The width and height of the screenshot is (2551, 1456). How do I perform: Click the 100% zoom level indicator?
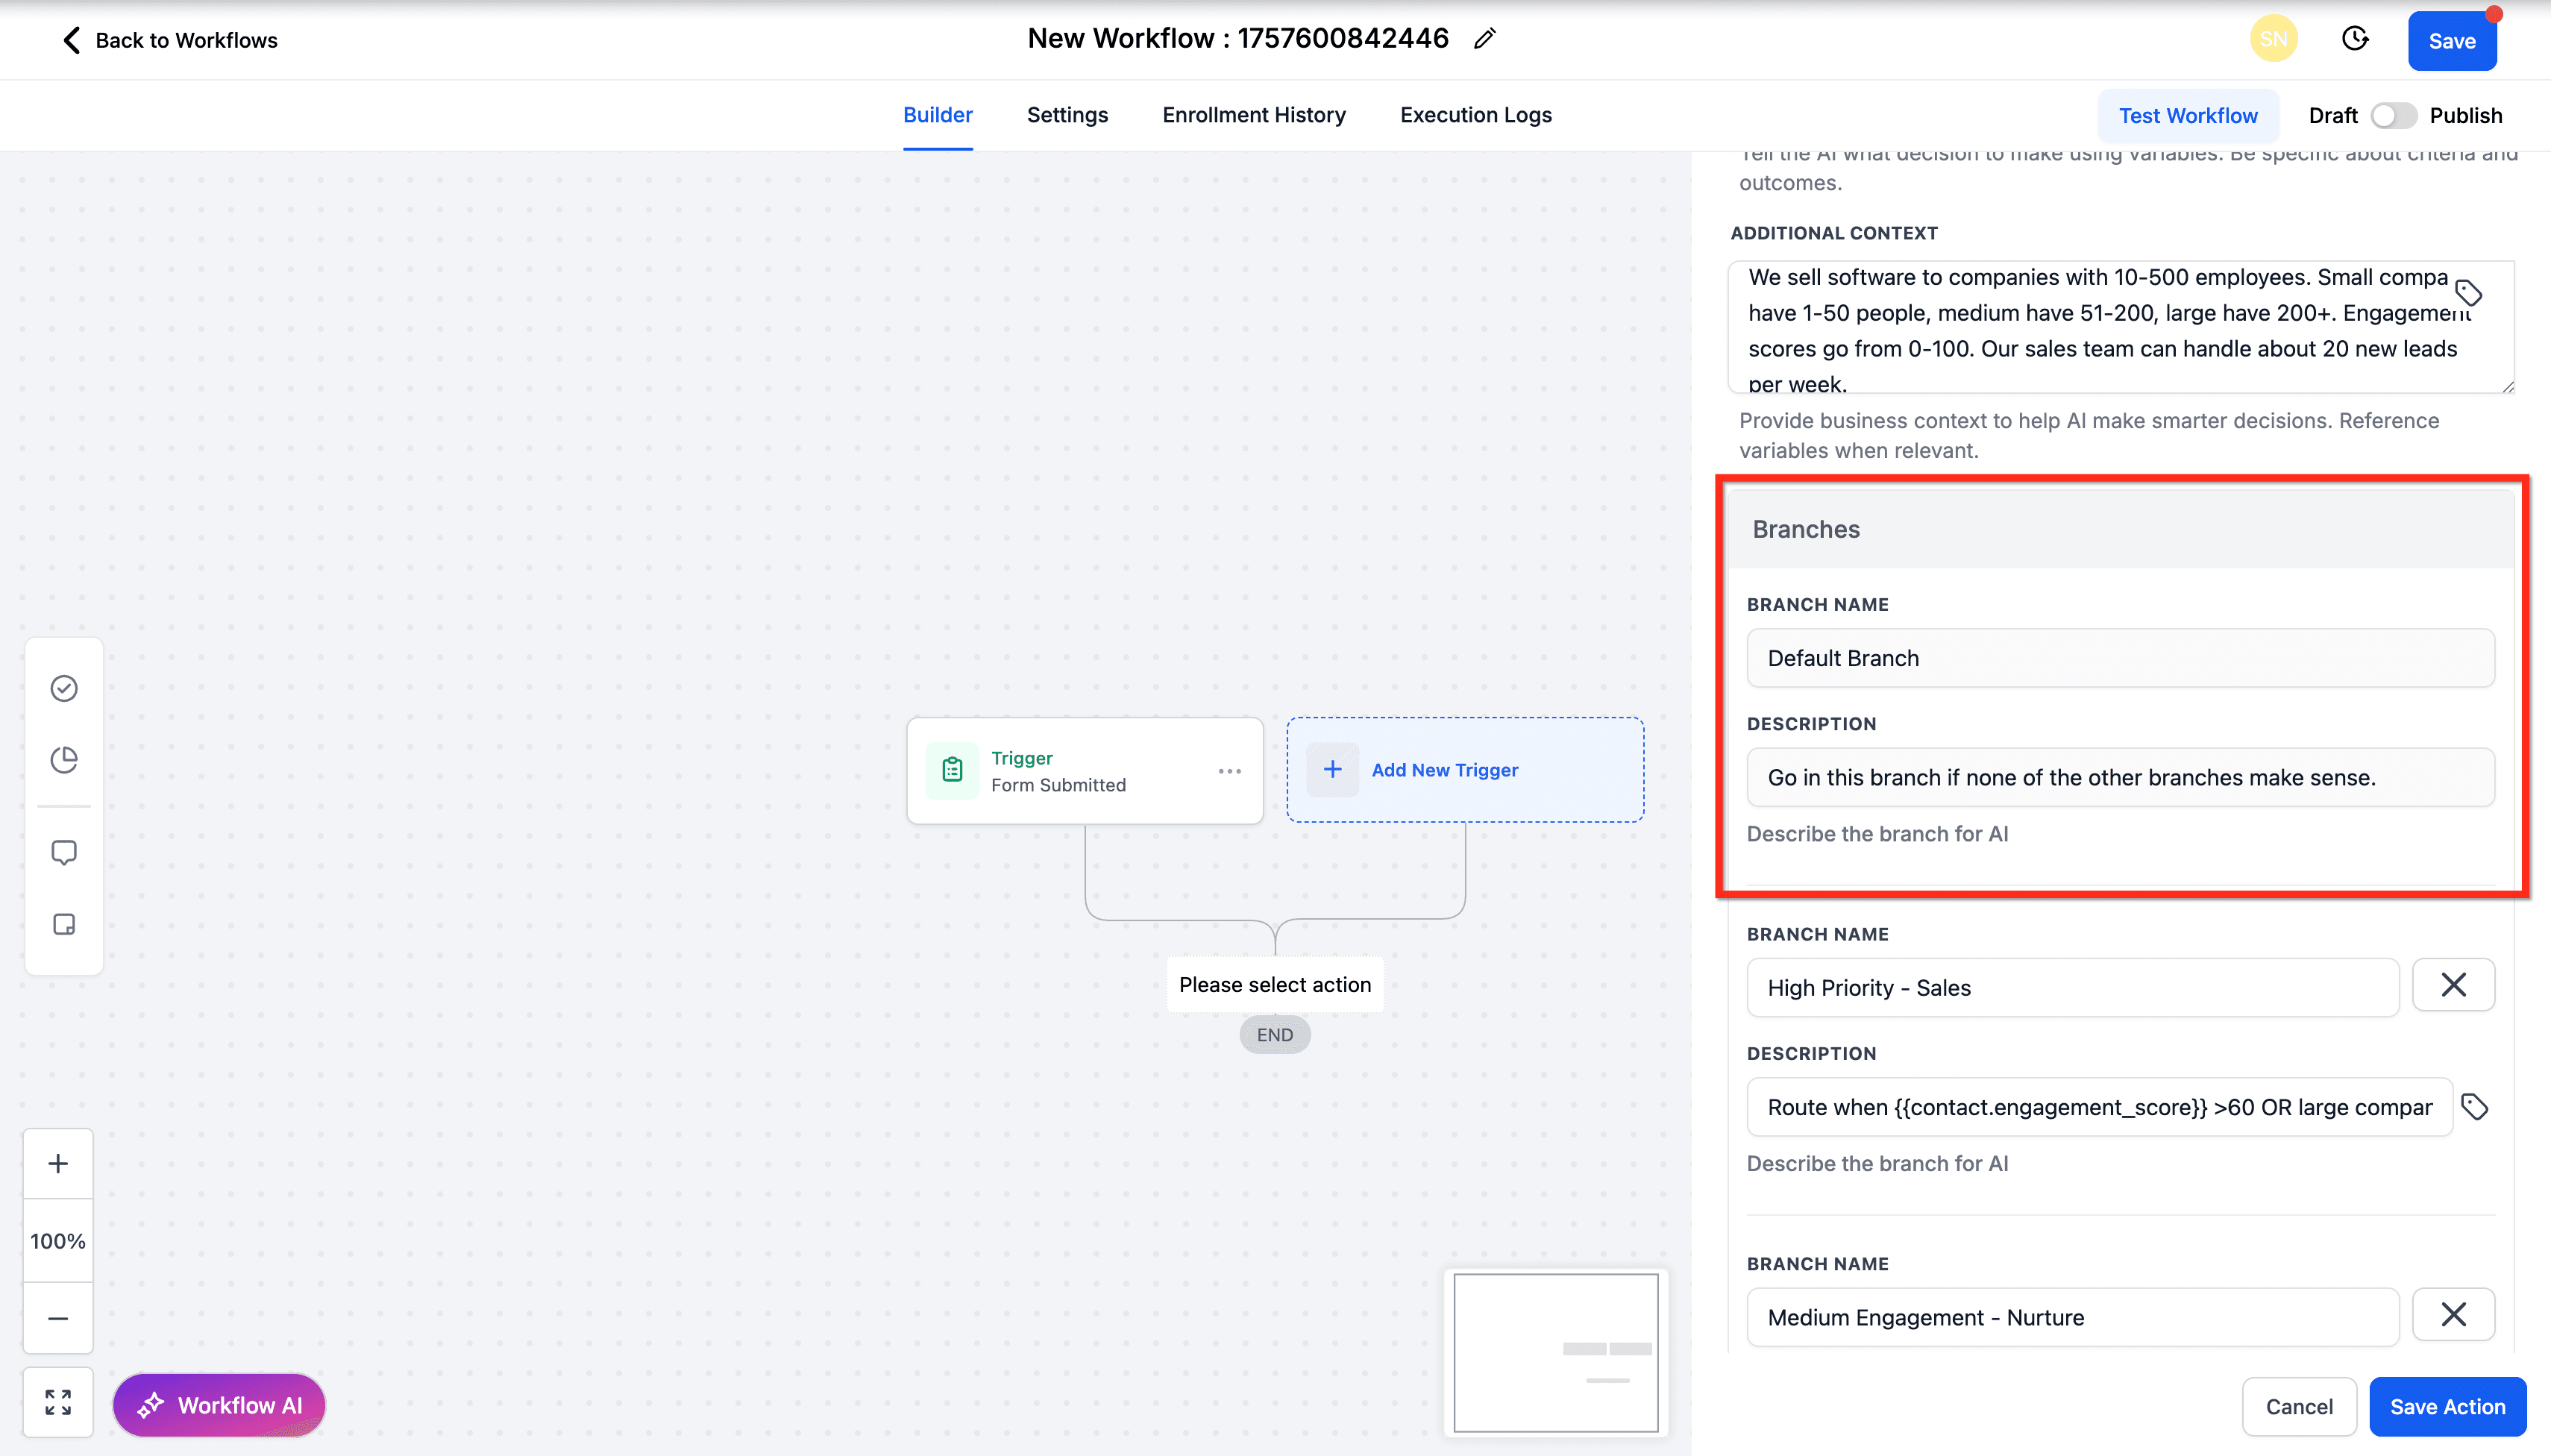pyautogui.click(x=58, y=1241)
